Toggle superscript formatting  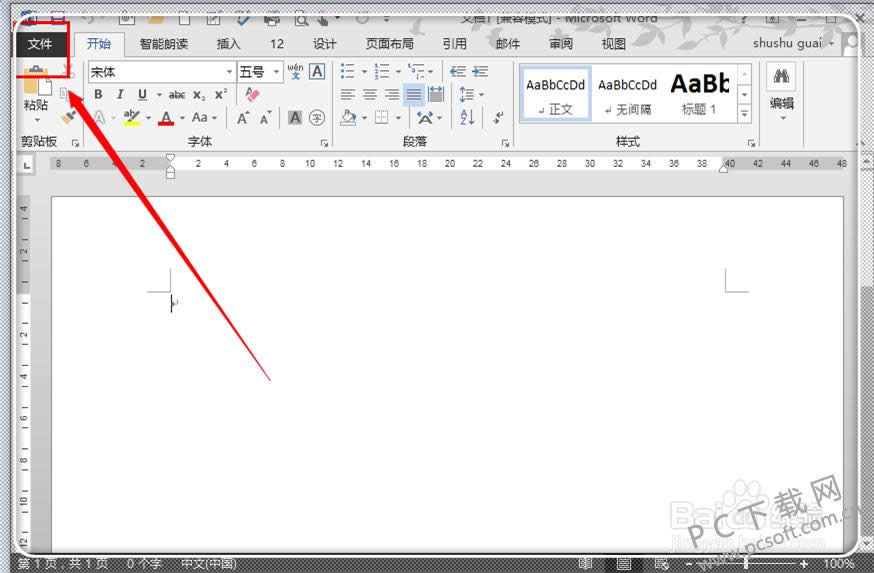[221, 94]
